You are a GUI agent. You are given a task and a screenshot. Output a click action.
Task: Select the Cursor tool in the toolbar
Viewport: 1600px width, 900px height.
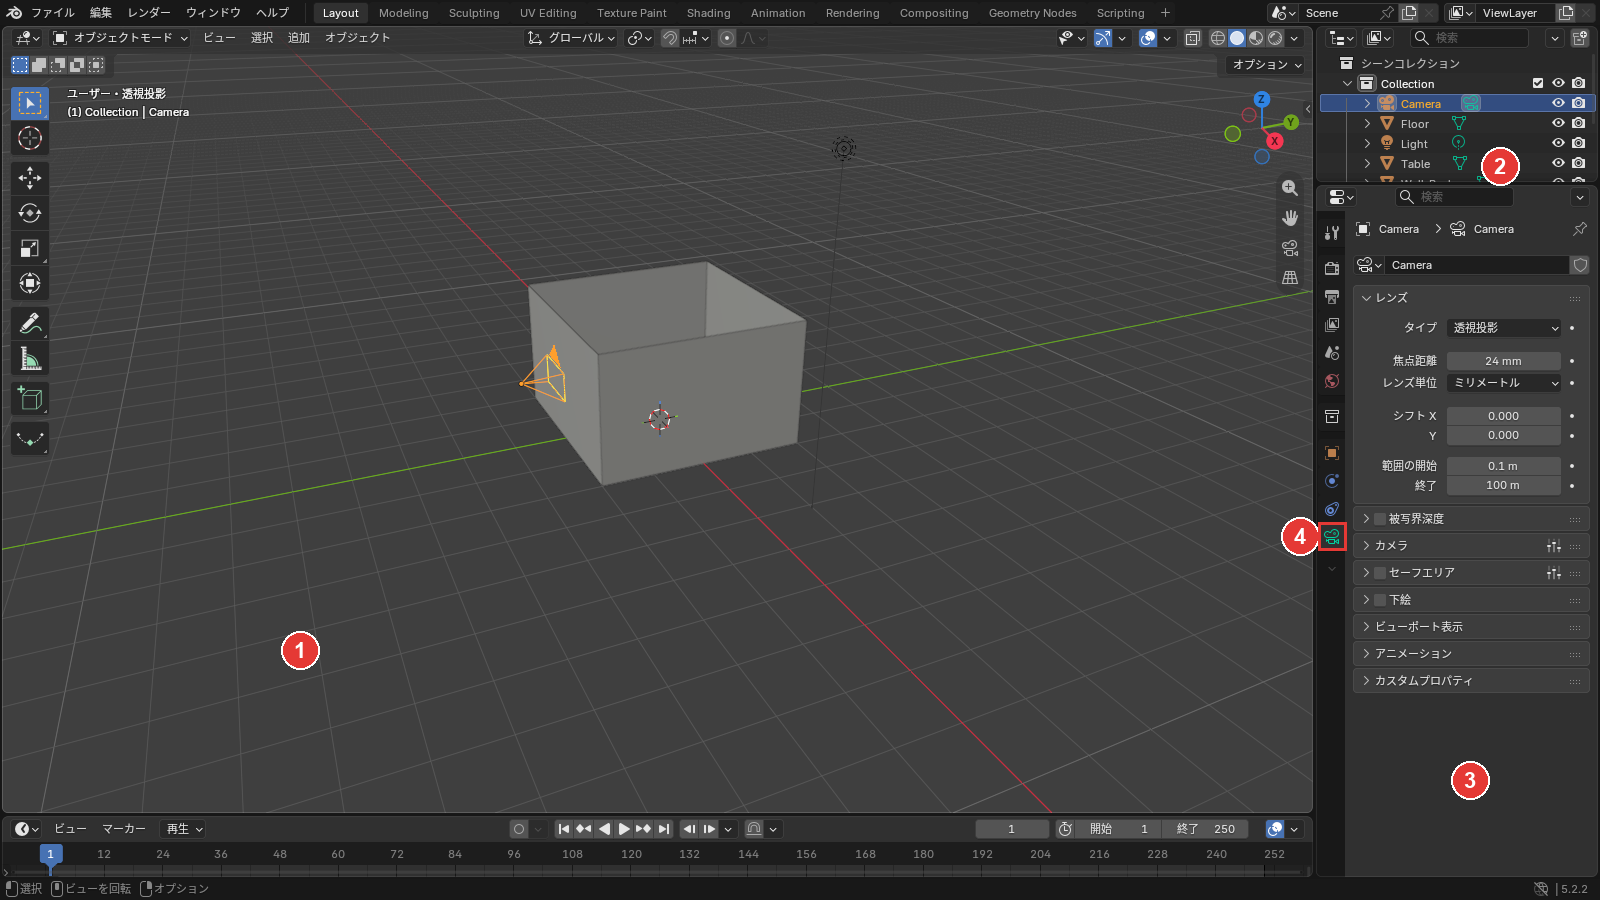point(30,138)
